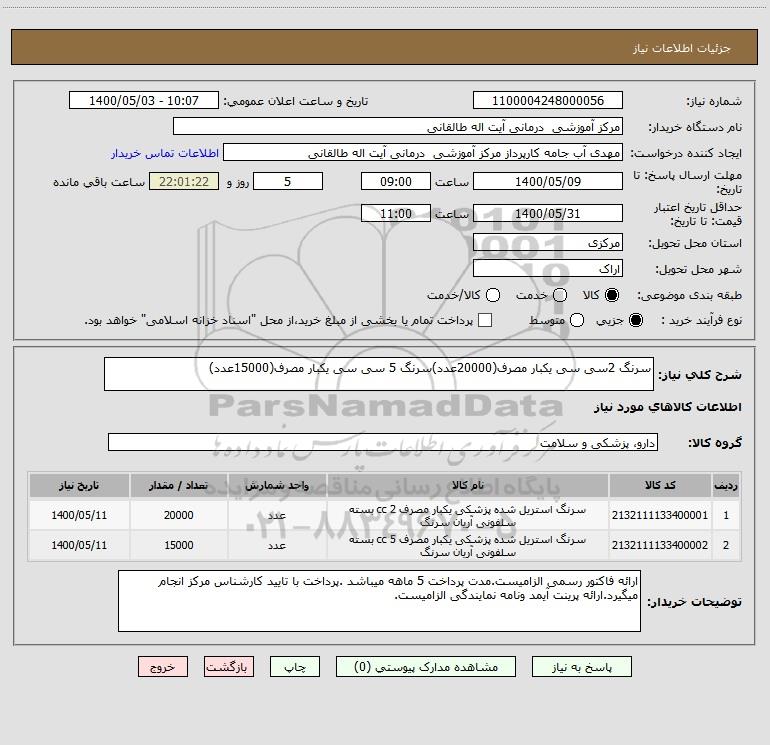Click the quantity cell 20000
Screen dimensions: 770x745
pyautogui.click(x=178, y=515)
